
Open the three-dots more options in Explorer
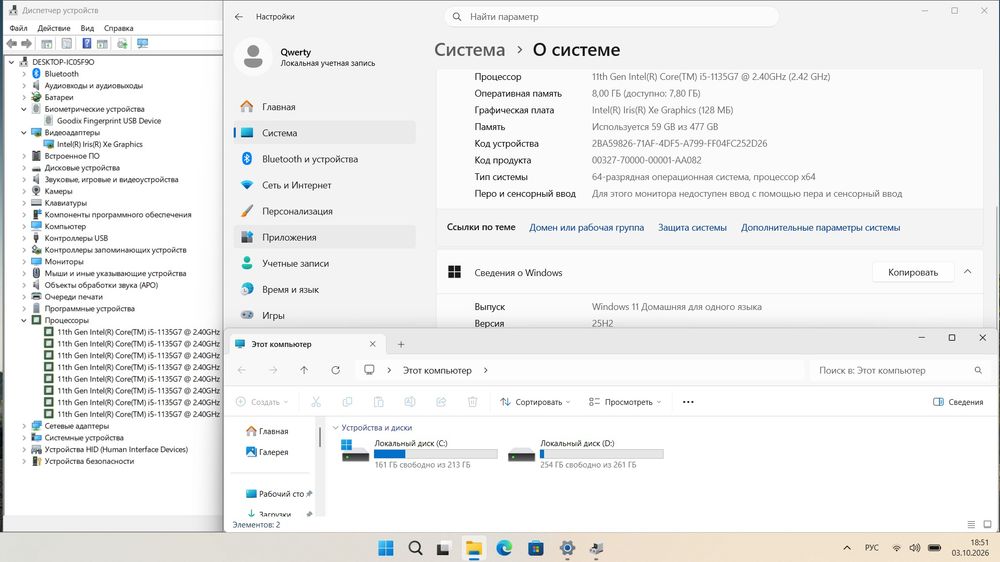click(x=688, y=402)
